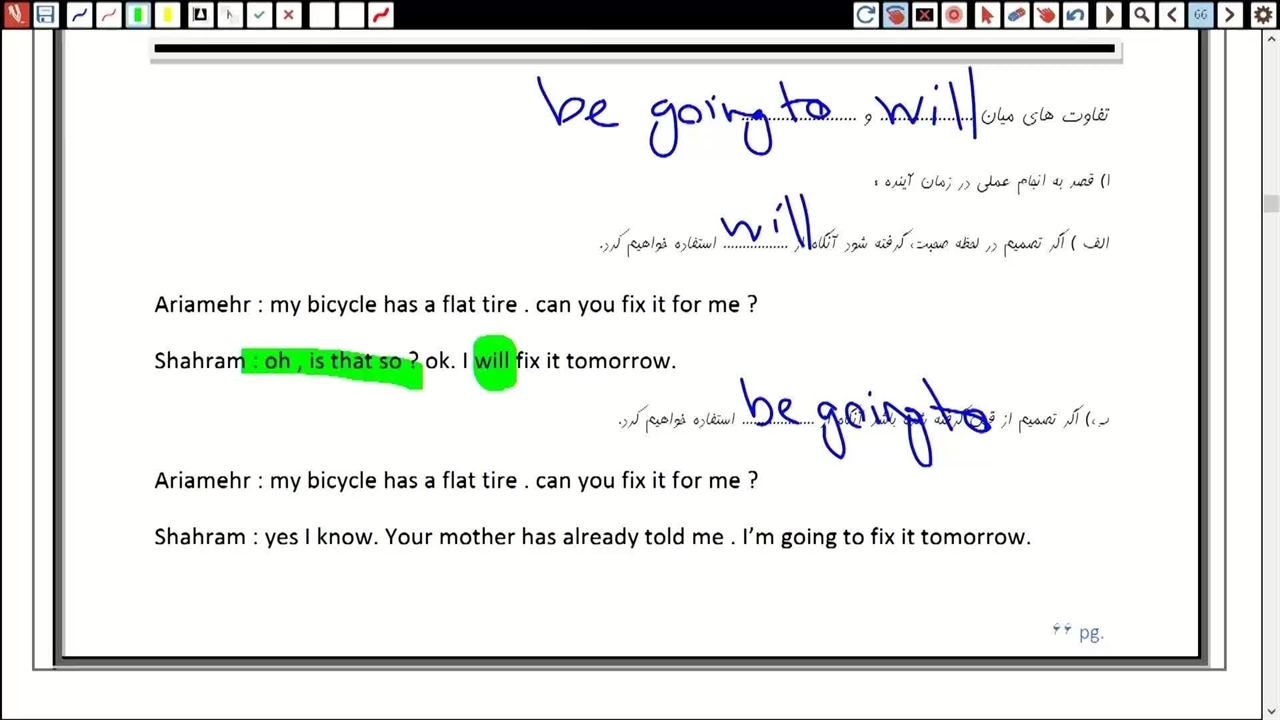Screen dimensions: 1280x720
Task: Select the eraser tool
Action: [1016, 15]
